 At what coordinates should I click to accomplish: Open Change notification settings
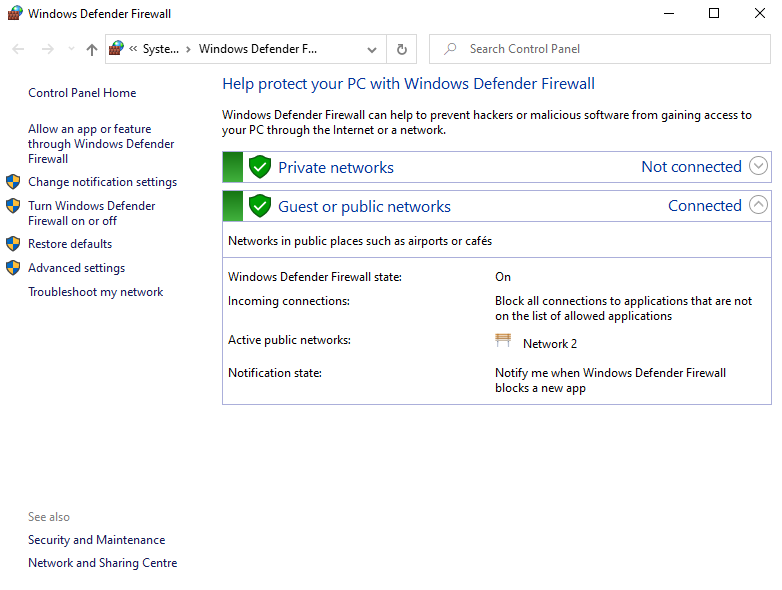point(102,182)
